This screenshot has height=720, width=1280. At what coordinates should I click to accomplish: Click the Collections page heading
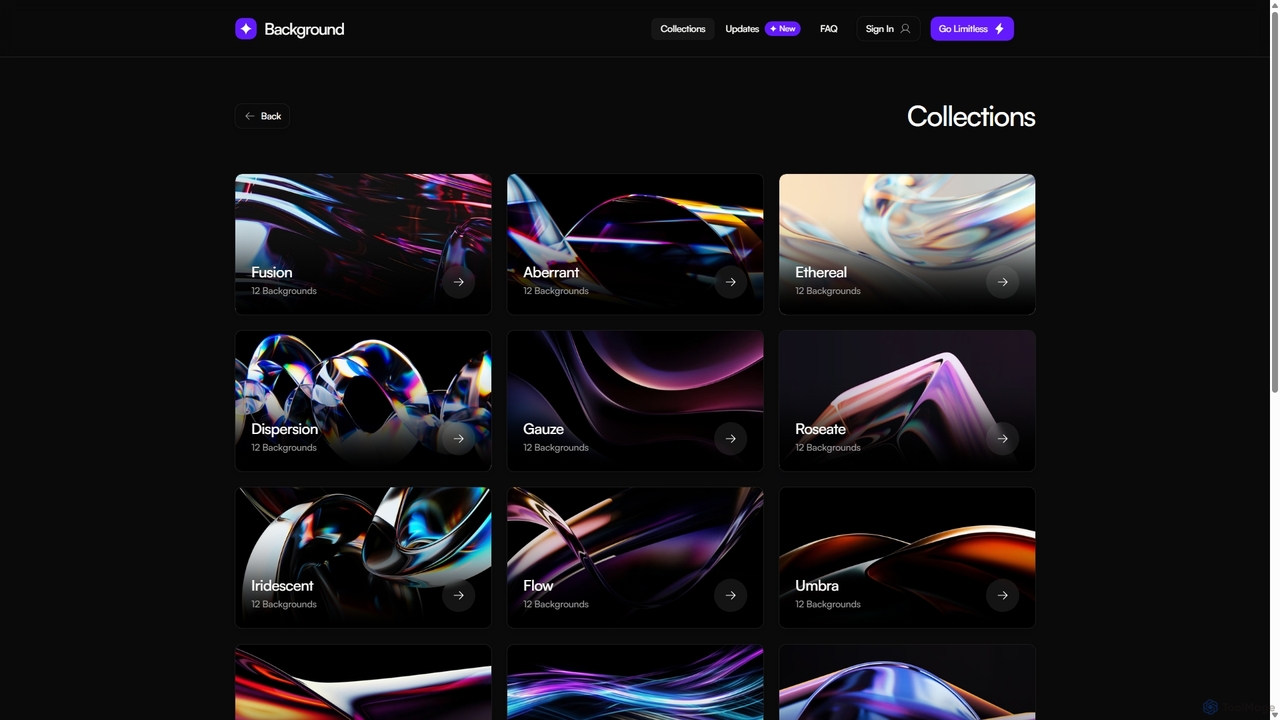[971, 116]
